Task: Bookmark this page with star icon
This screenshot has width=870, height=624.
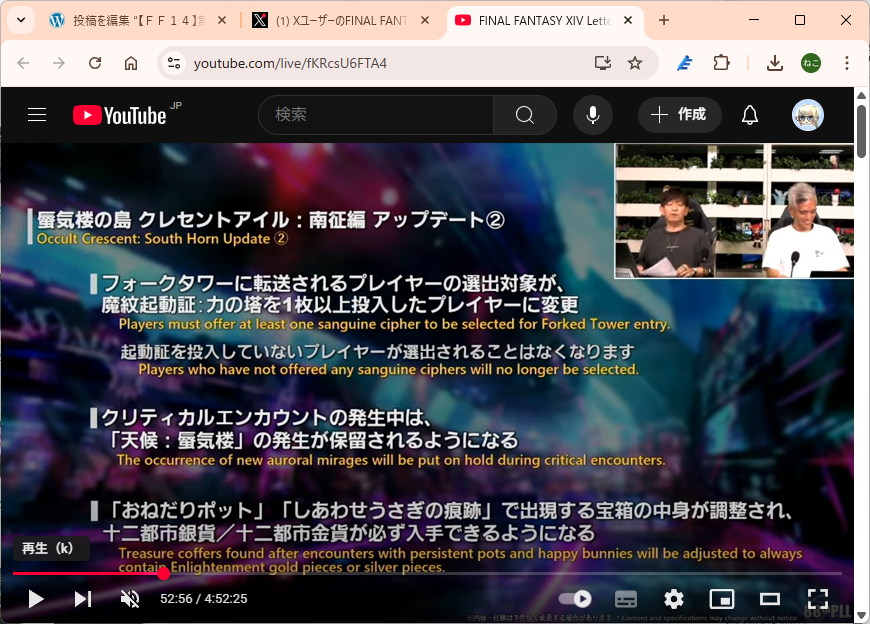Action: 635,63
